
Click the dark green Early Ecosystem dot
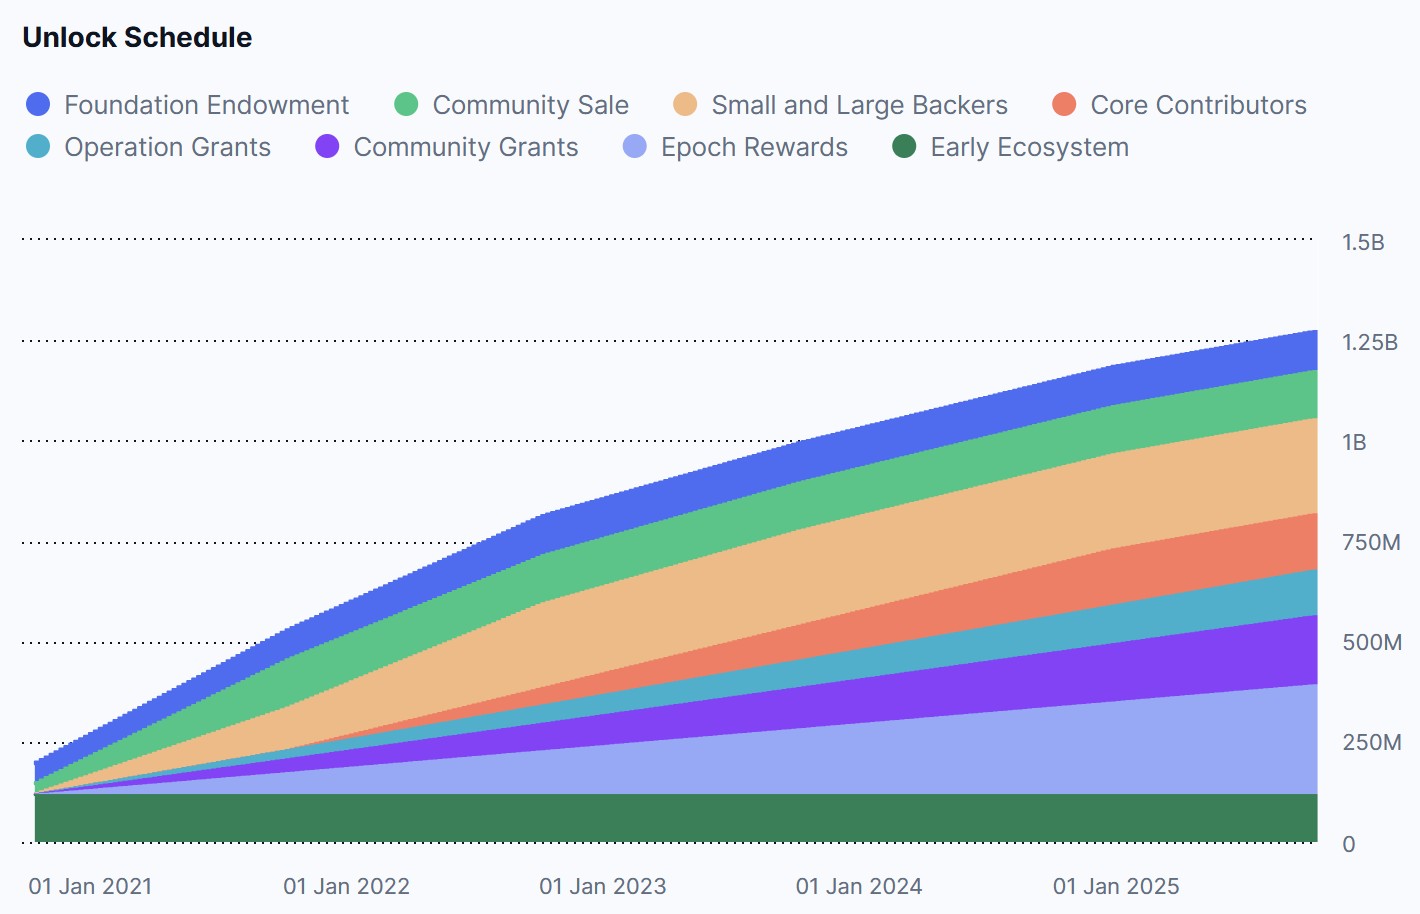point(904,146)
